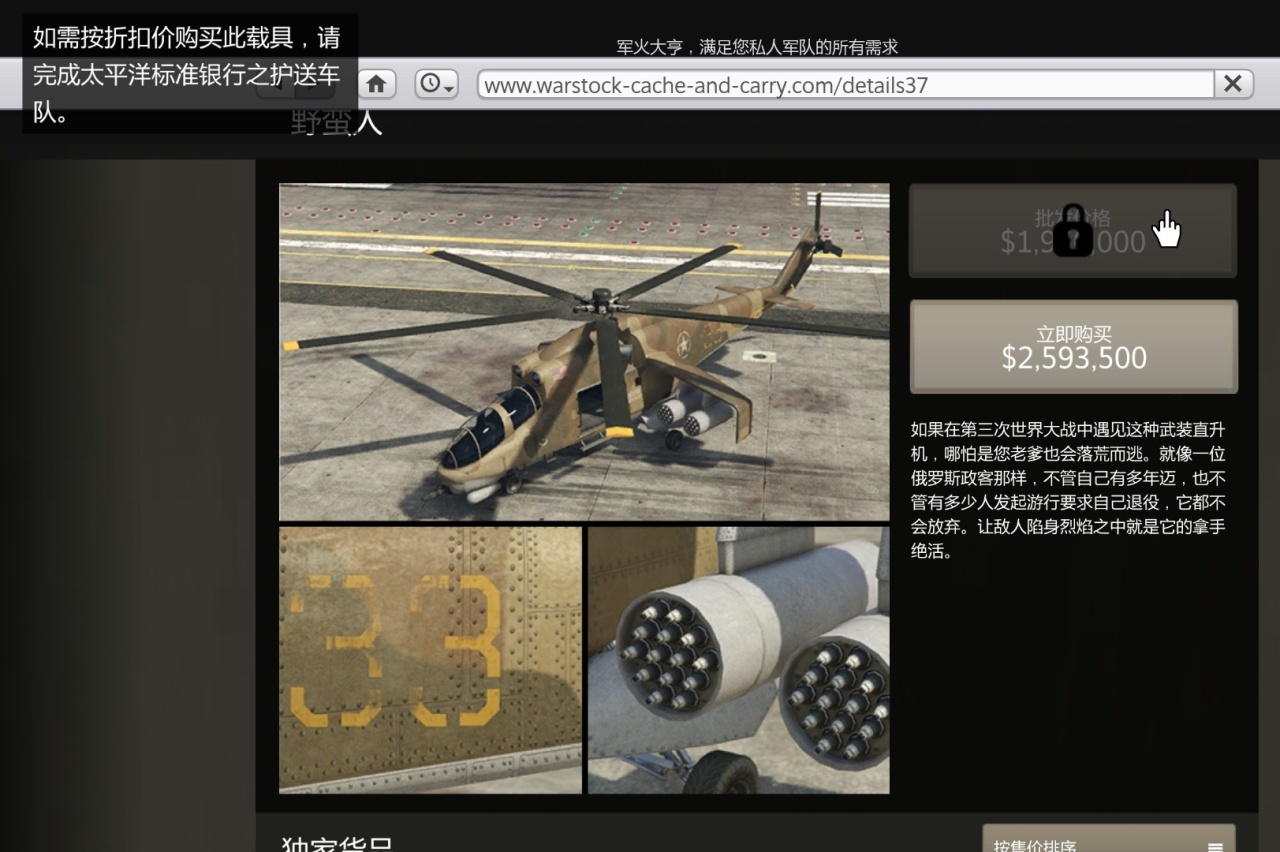View the large helicopter preview image

point(584,352)
